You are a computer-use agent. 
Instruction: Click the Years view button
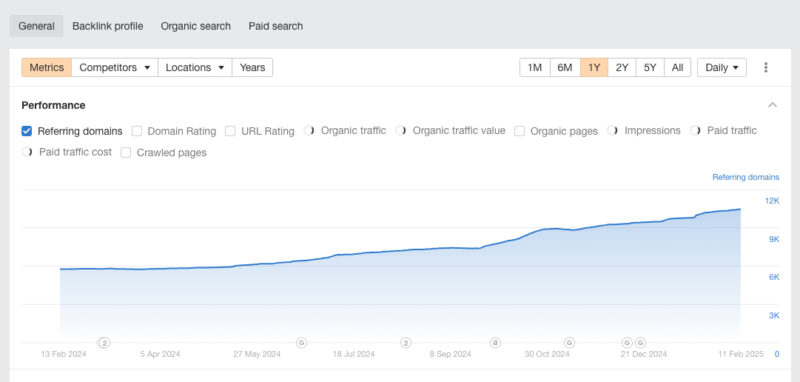point(253,67)
